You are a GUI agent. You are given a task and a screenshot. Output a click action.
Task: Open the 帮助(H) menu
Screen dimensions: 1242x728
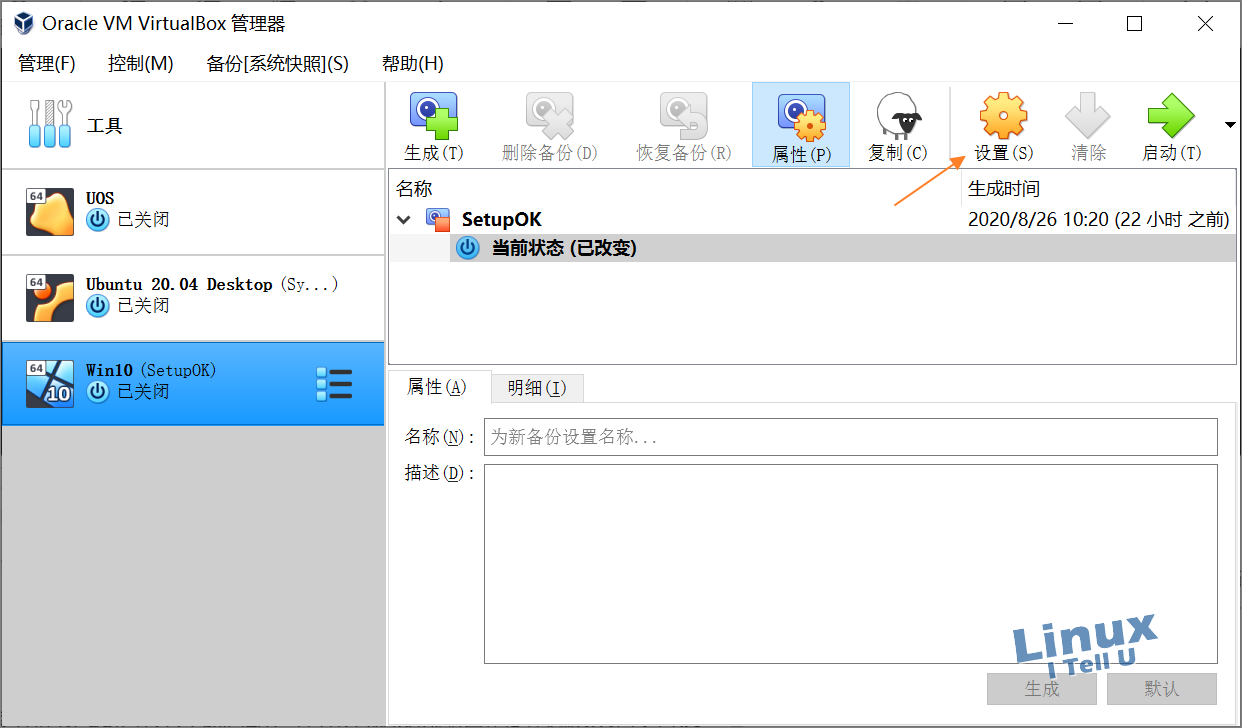coord(413,63)
